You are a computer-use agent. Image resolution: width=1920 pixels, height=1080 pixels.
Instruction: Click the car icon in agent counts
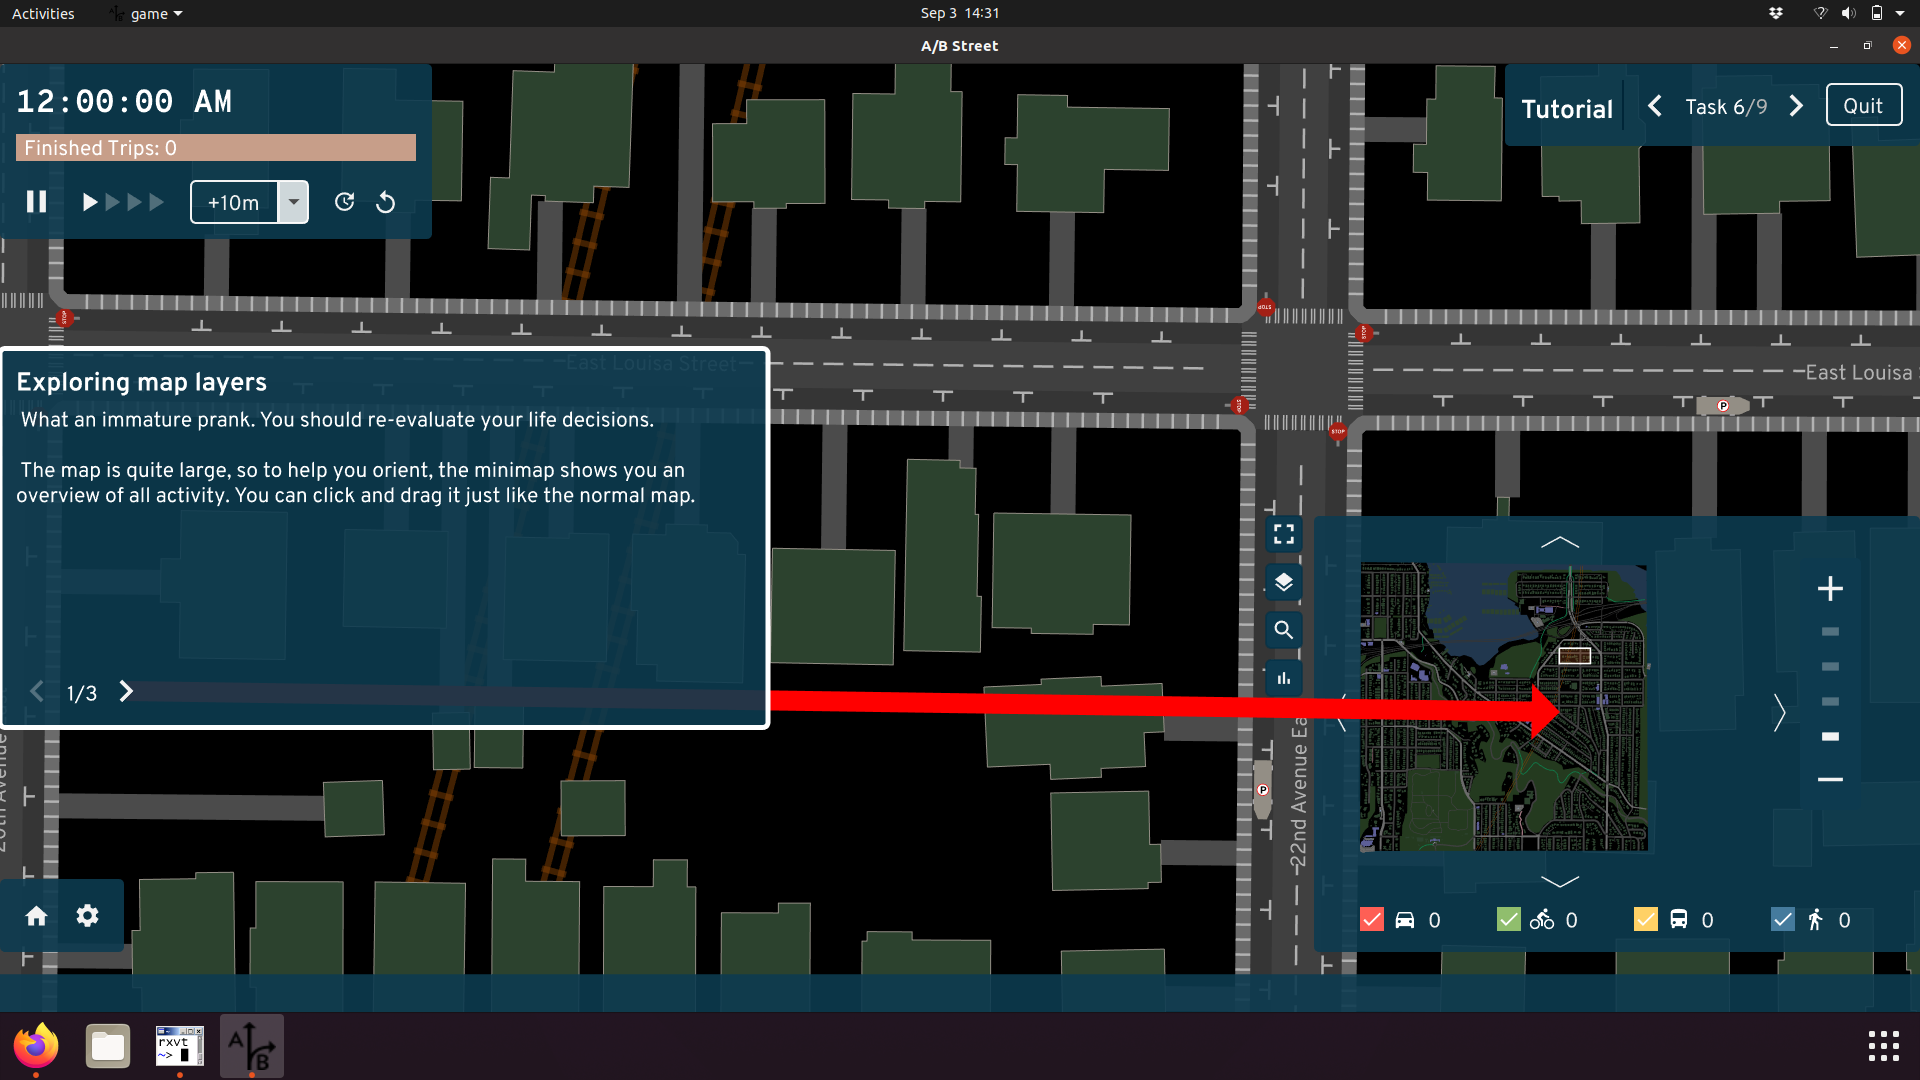(x=1405, y=920)
